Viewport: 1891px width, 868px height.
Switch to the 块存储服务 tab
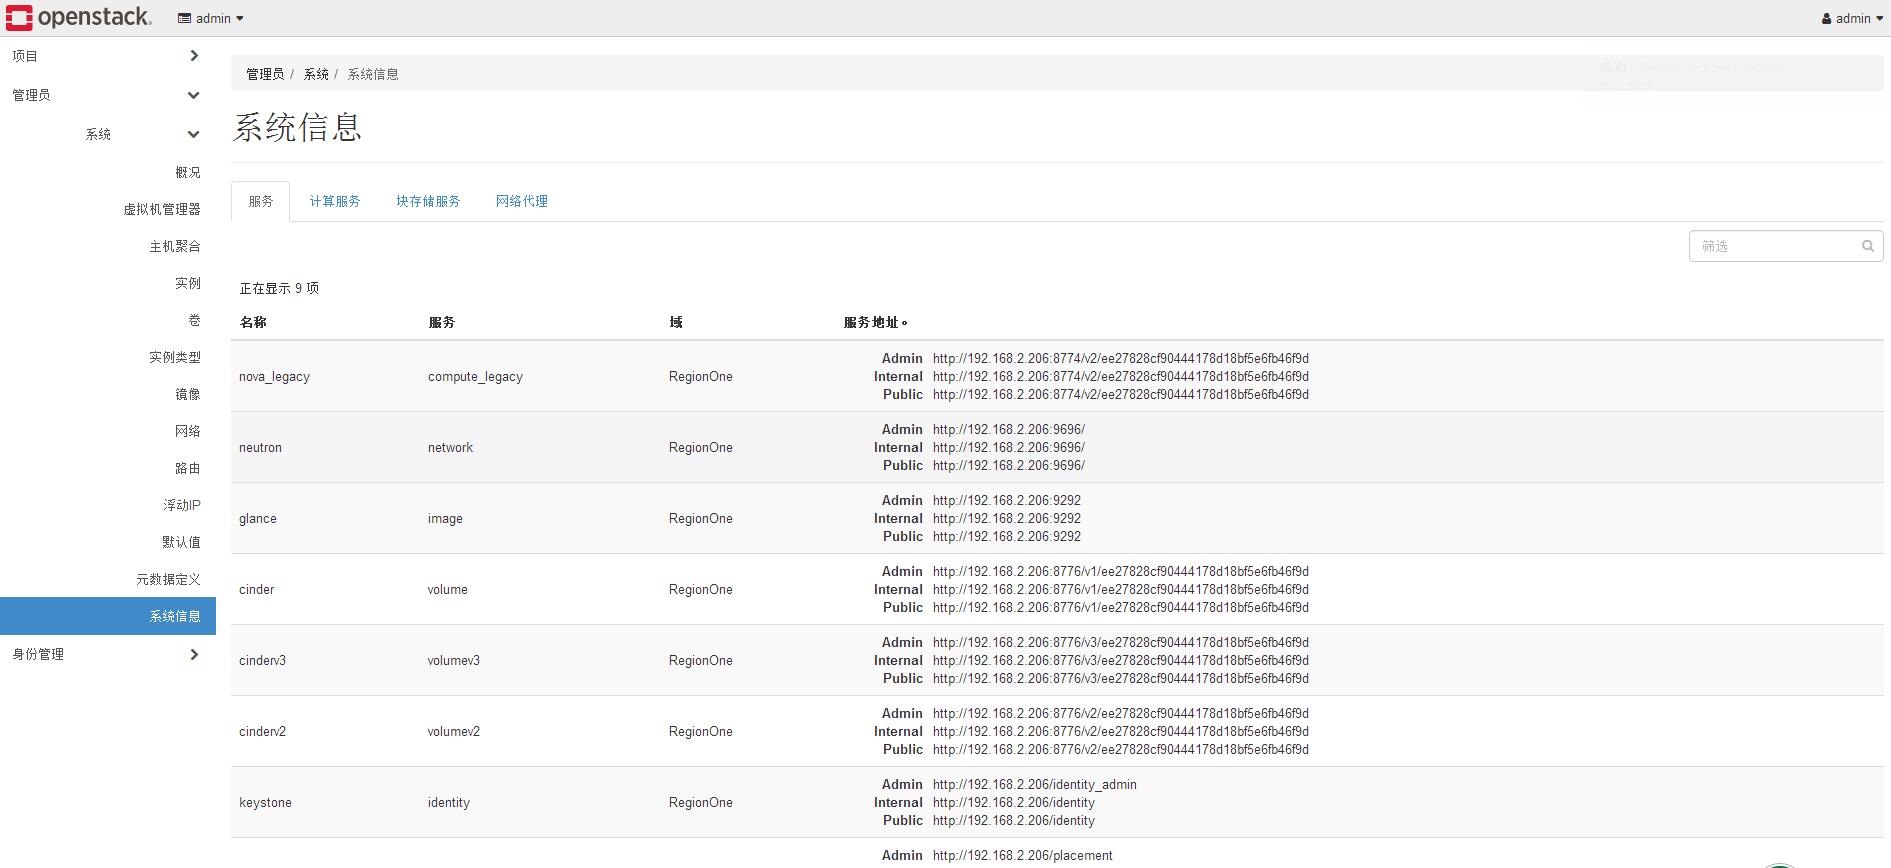[x=428, y=201]
